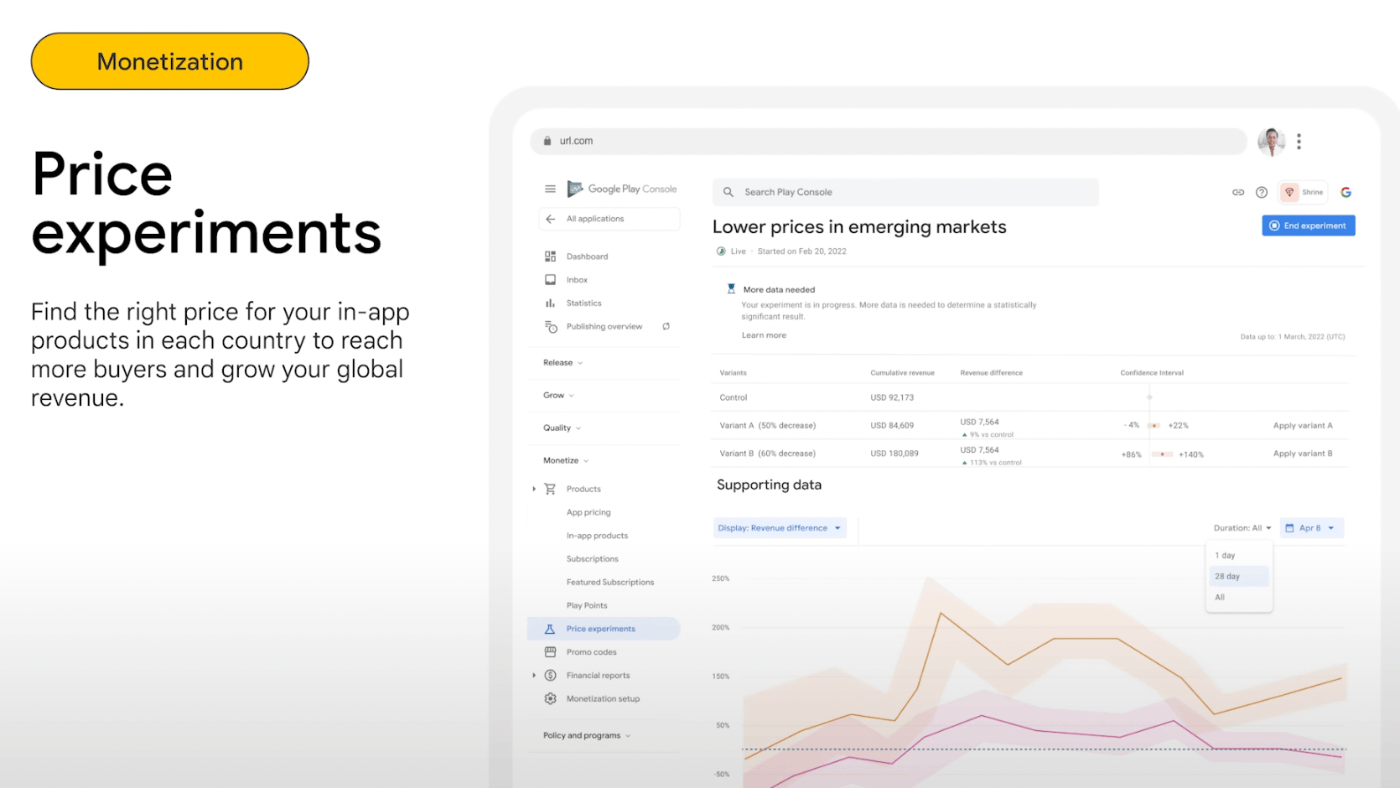Open Inbox in the sidebar
1400x788 pixels.
tap(577, 280)
